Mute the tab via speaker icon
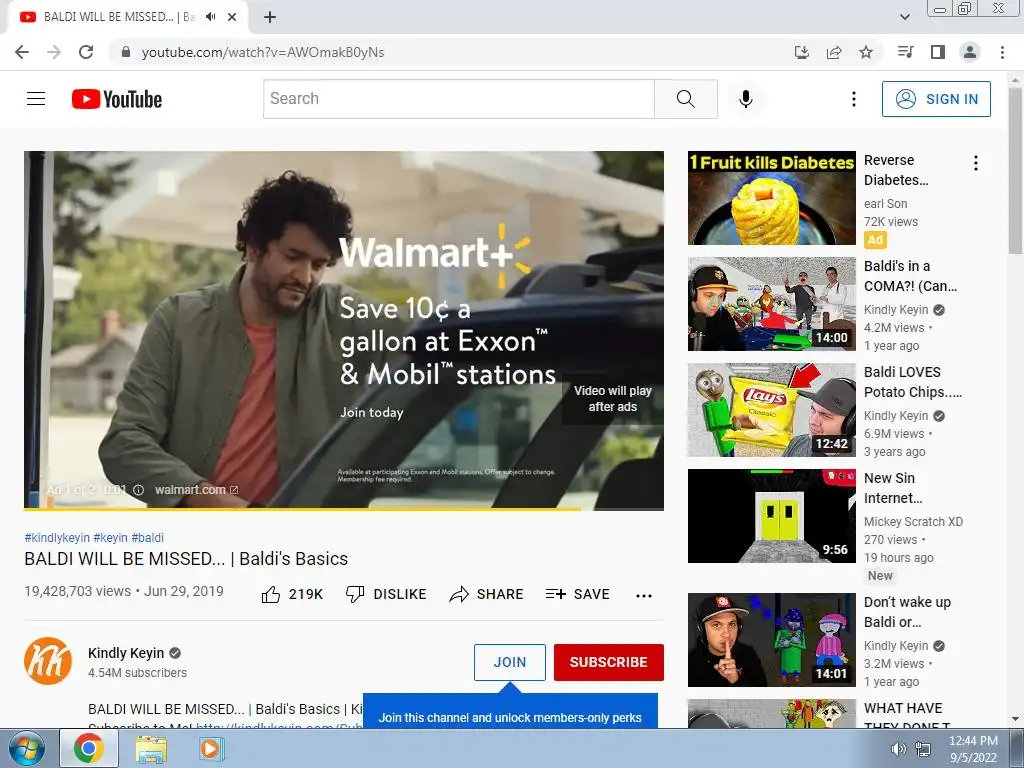Viewport: 1024px width, 768px height. [210, 17]
